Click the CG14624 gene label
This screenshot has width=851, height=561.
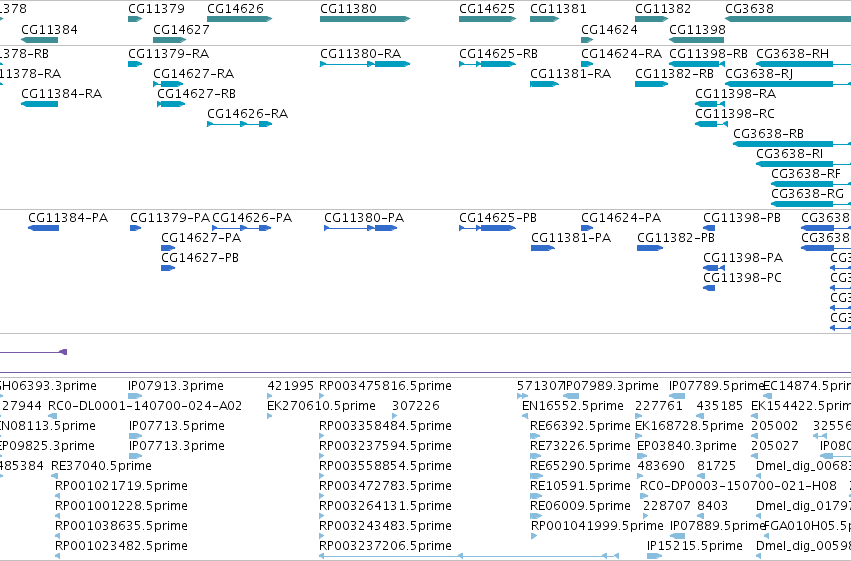coord(609,30)
